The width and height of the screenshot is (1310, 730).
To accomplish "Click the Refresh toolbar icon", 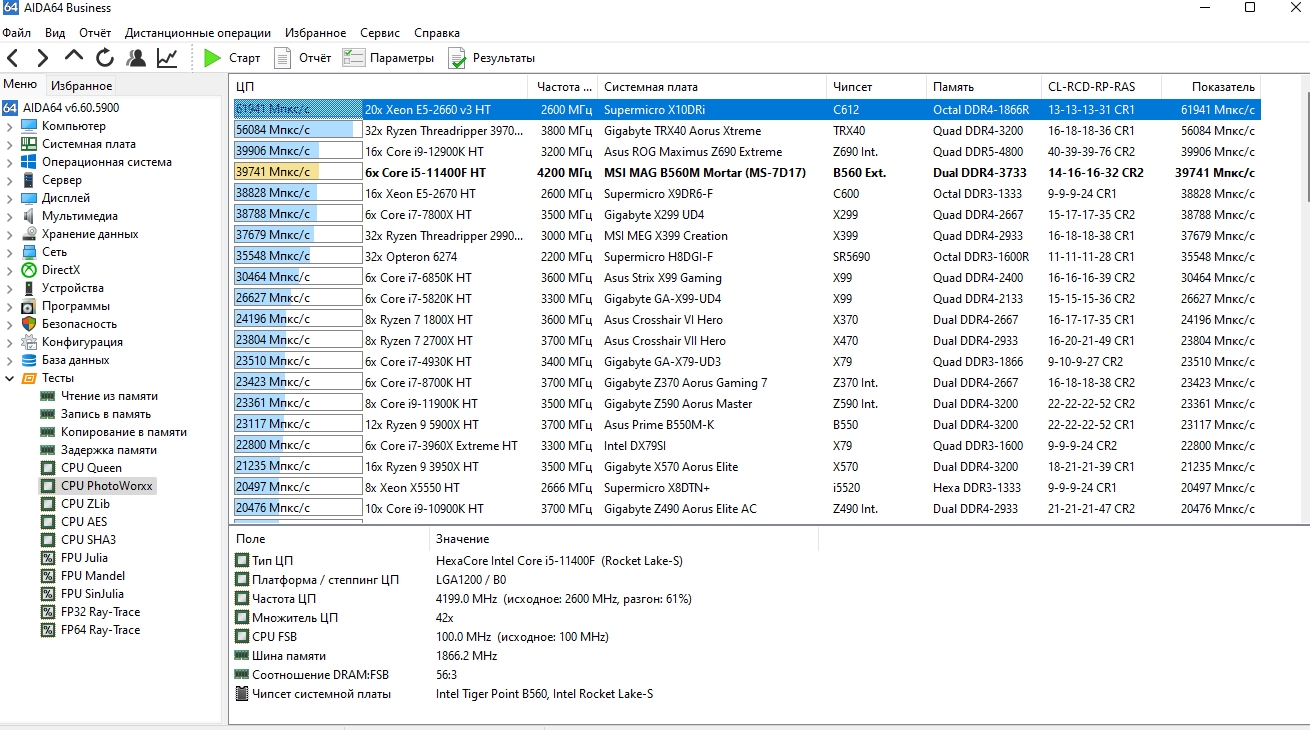I will tap(105, 58).
